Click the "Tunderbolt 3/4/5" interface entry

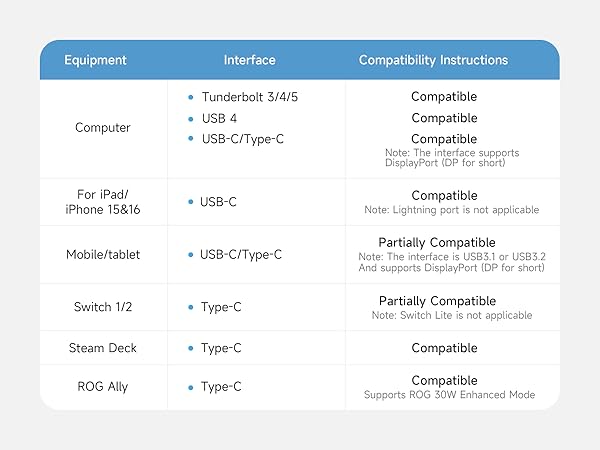tap(251, 97)
